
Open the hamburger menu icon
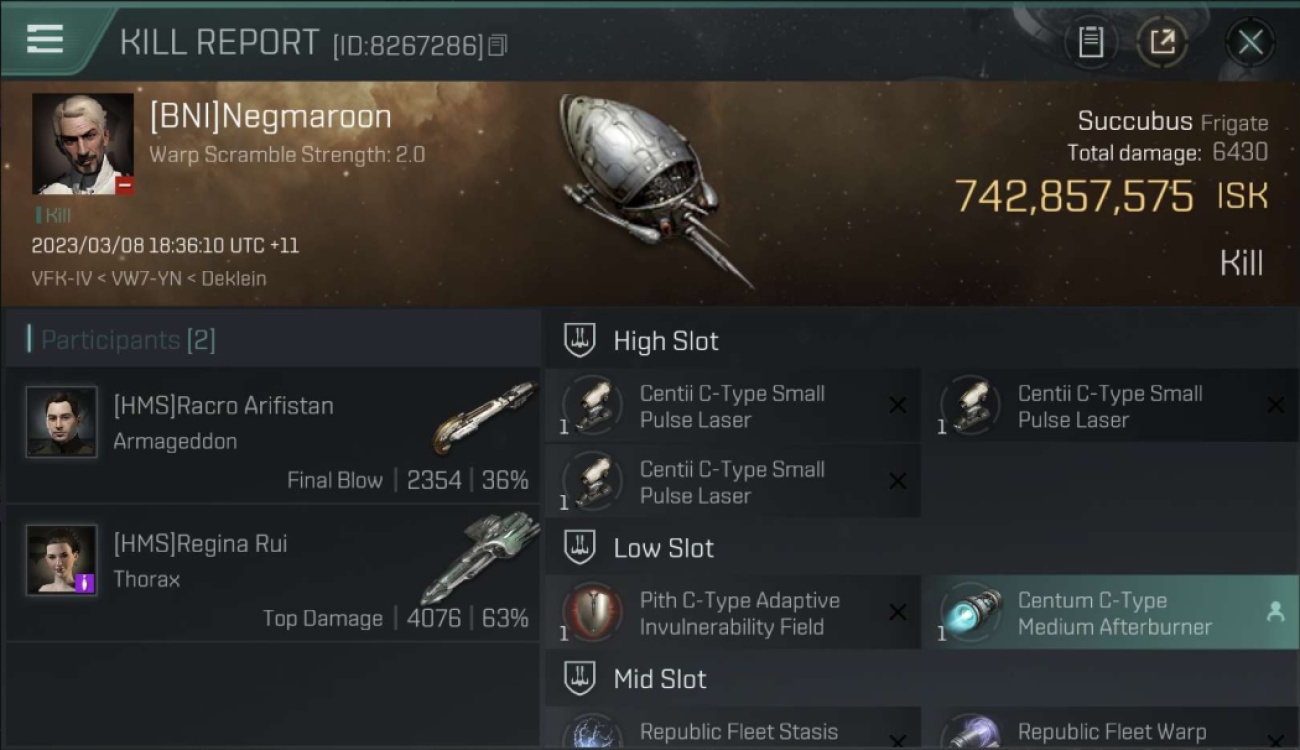click(x=45, y=39)
